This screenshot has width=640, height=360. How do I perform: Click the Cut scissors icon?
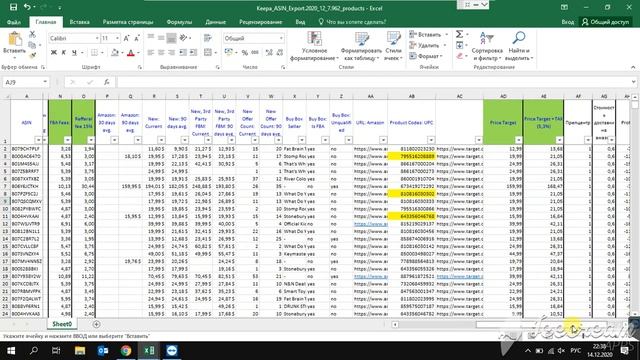click(x=32, y=35)
